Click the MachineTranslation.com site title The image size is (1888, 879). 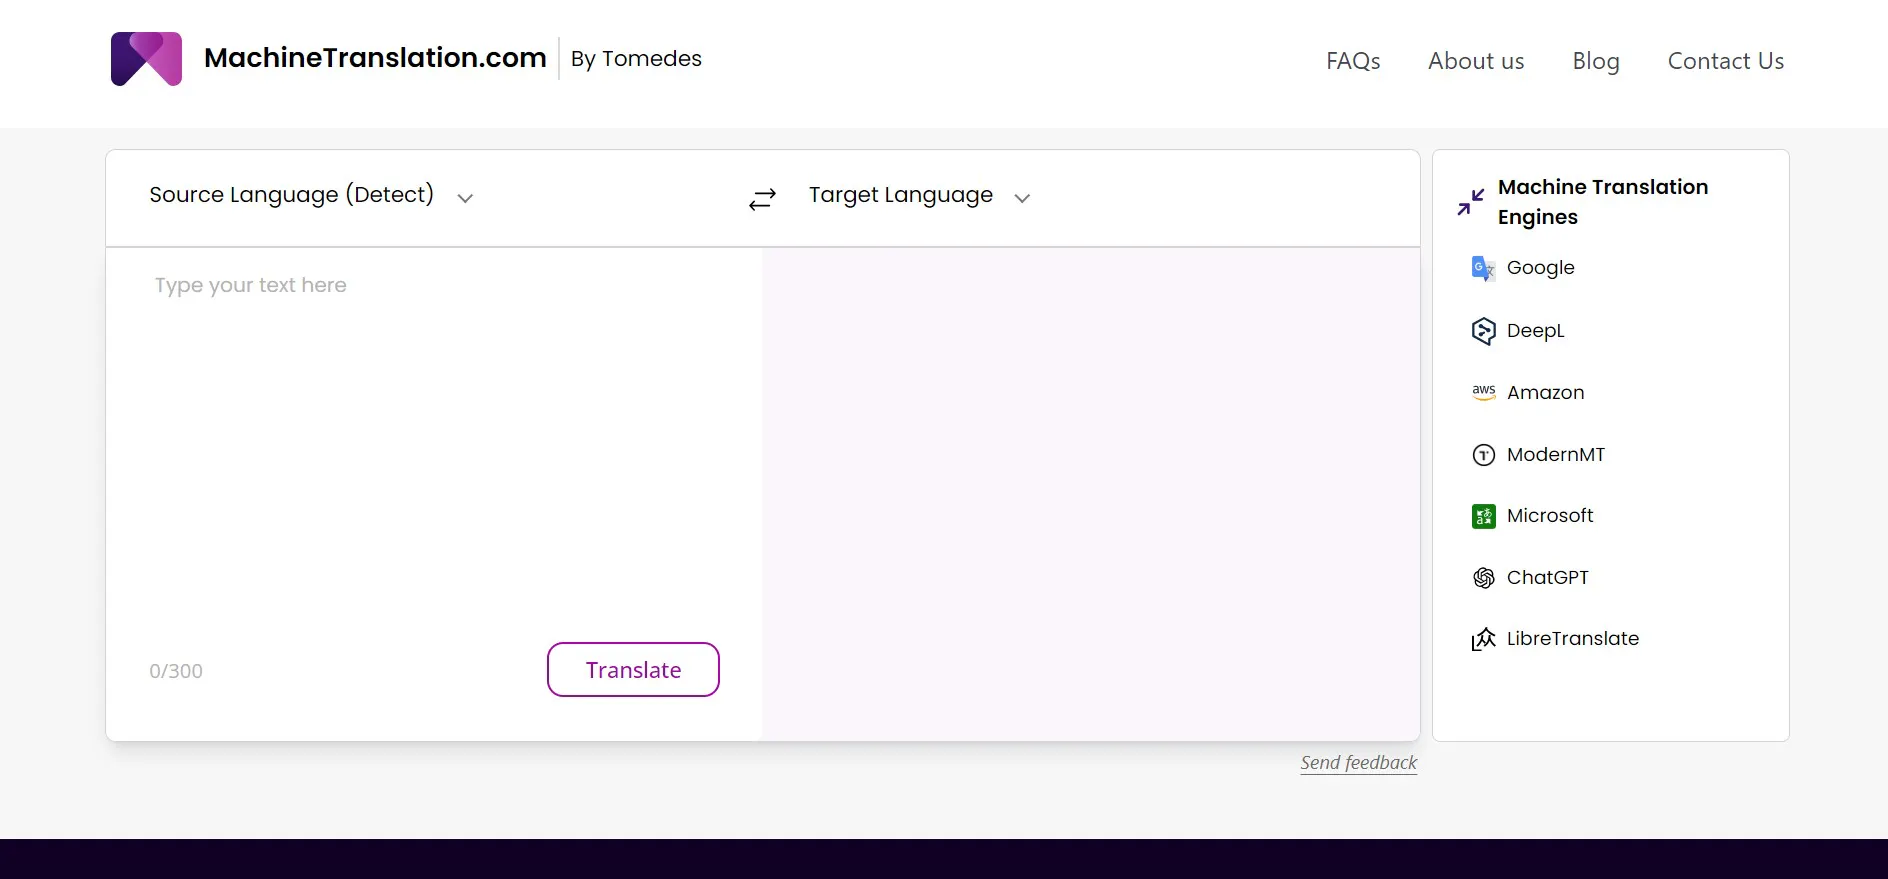tap(375, 58)
